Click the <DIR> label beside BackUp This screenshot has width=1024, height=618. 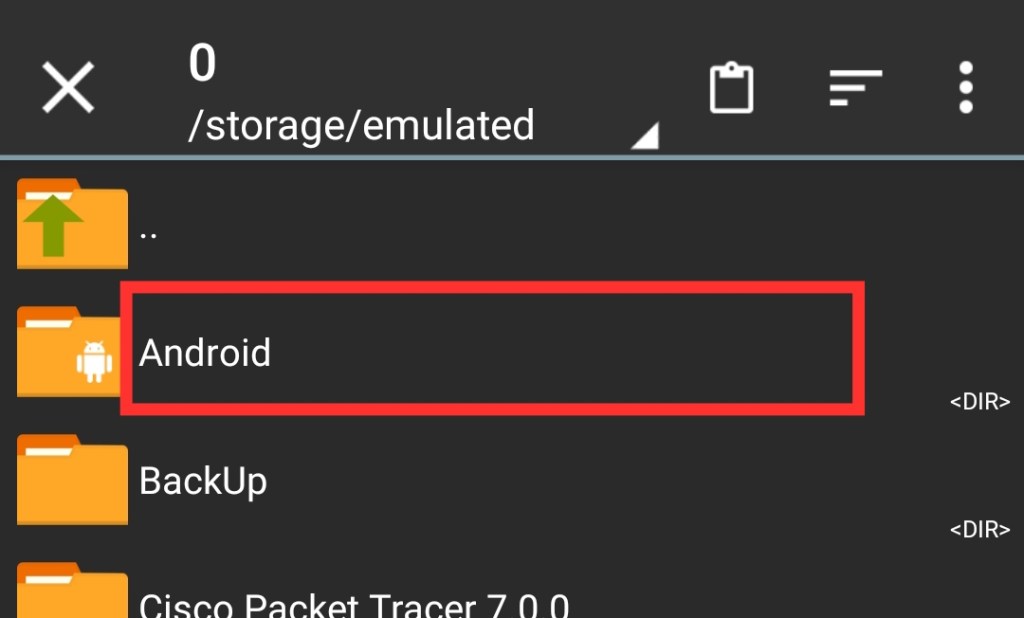(979, 530)
